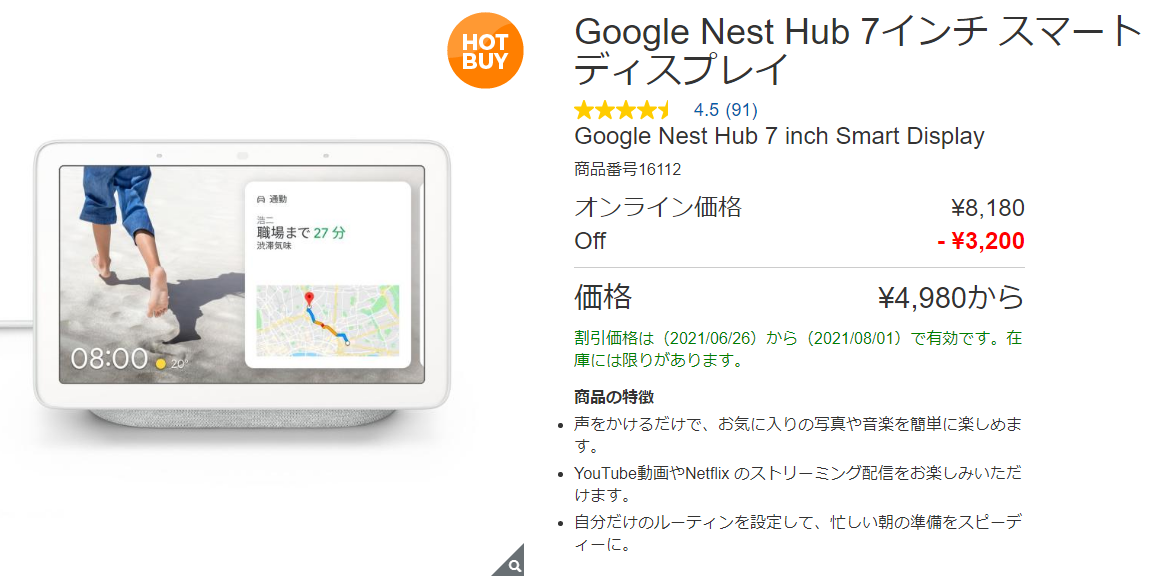
Task: Click the first bullet about photos and music
Action: (x=797, y=434)
